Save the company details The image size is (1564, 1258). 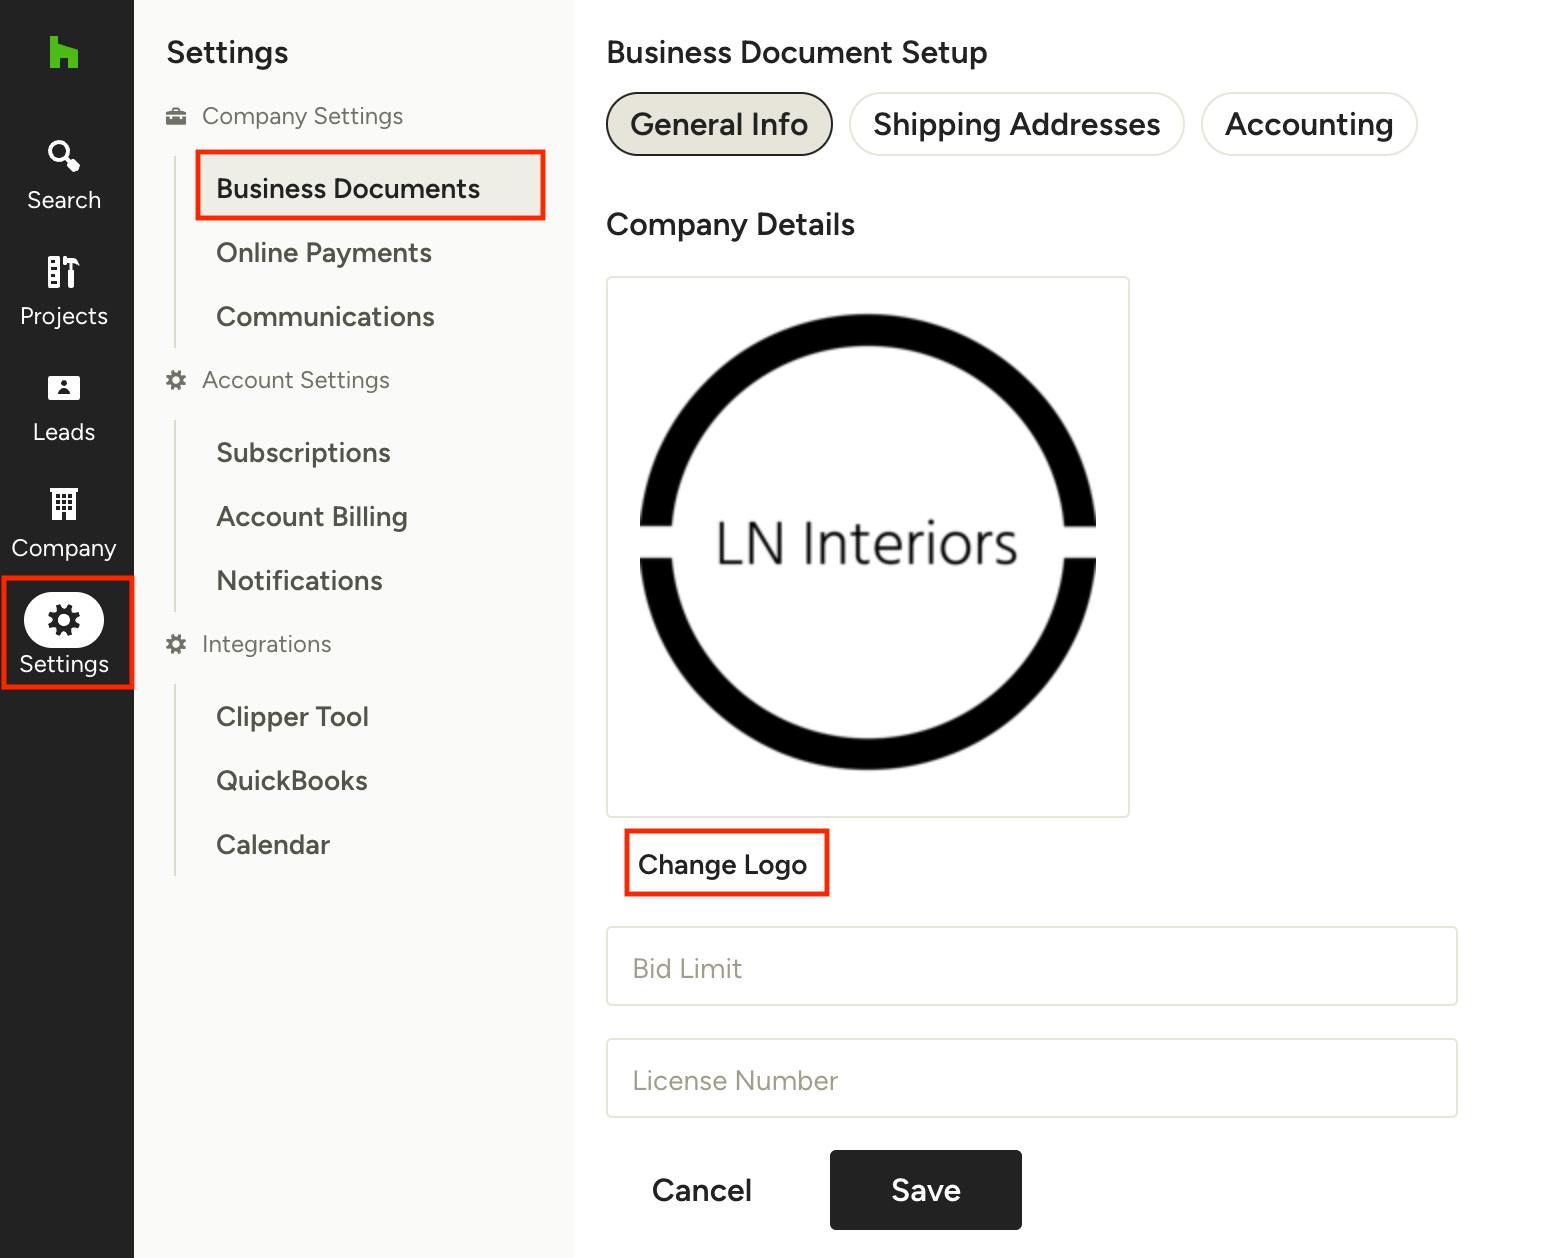pyautogui.click(x=924, y=1190)
